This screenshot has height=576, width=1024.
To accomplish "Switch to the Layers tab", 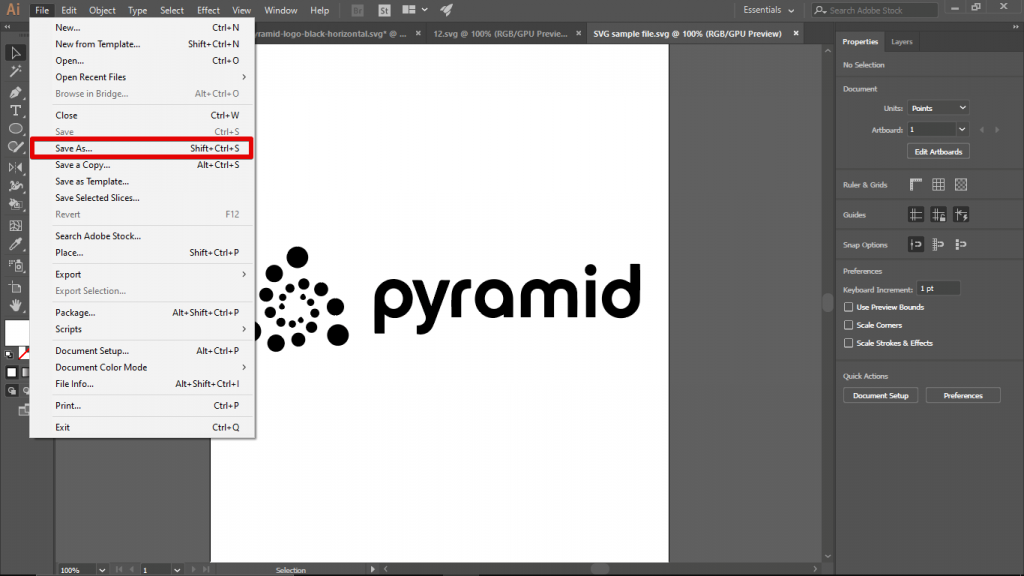I will tap(901, 42).
